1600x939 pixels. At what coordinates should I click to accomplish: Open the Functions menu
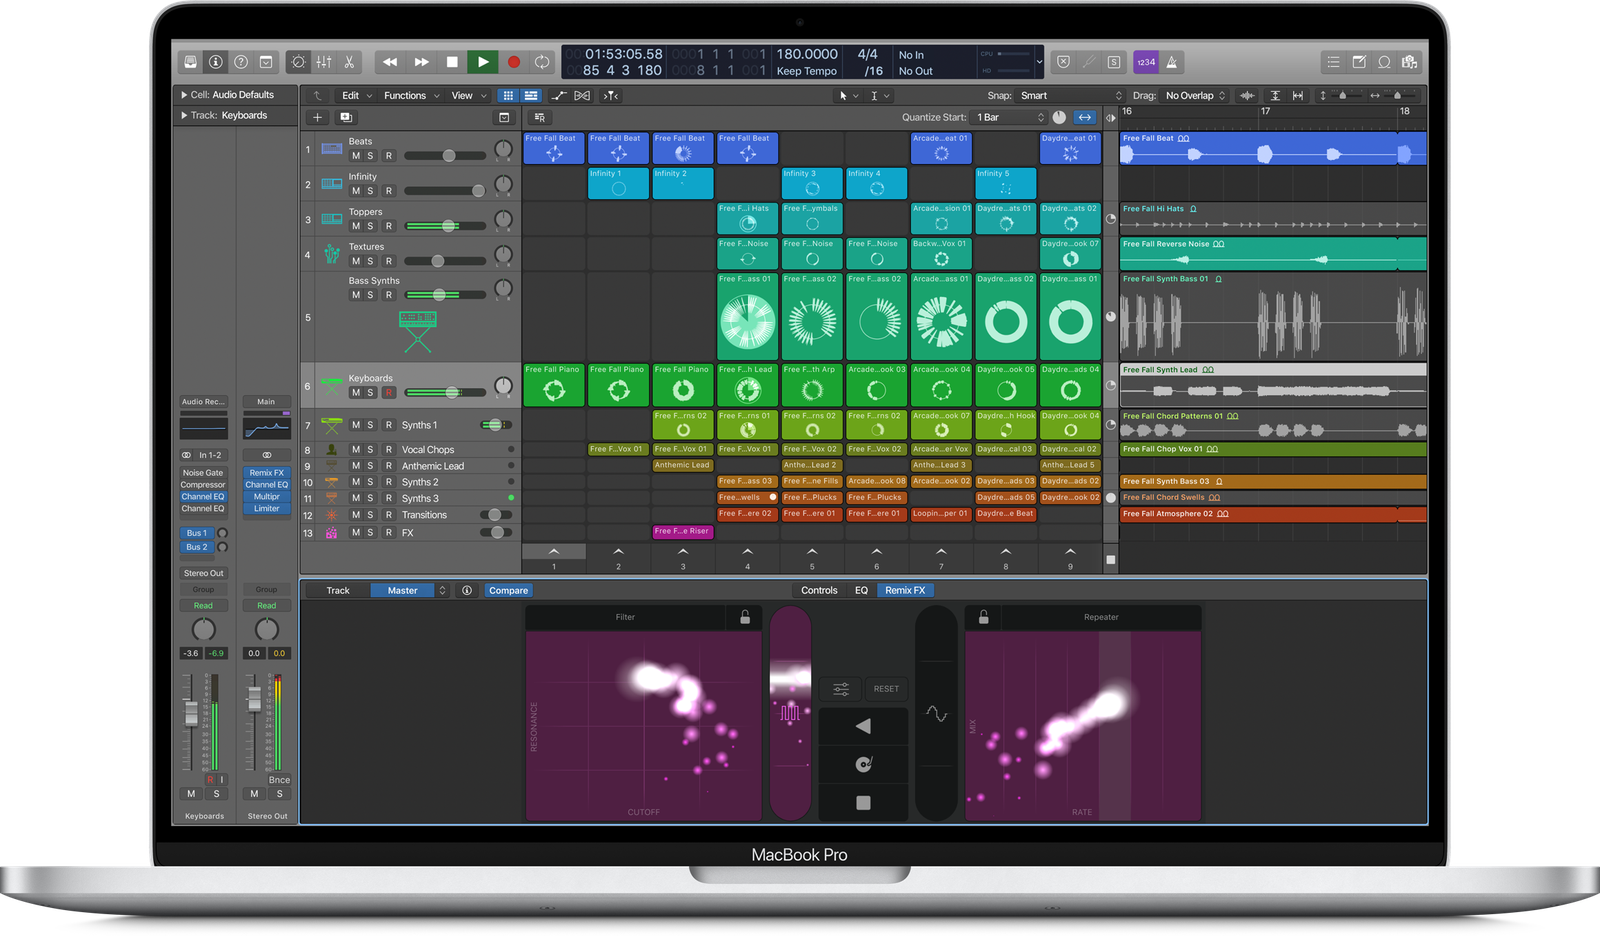coord(411,96)
